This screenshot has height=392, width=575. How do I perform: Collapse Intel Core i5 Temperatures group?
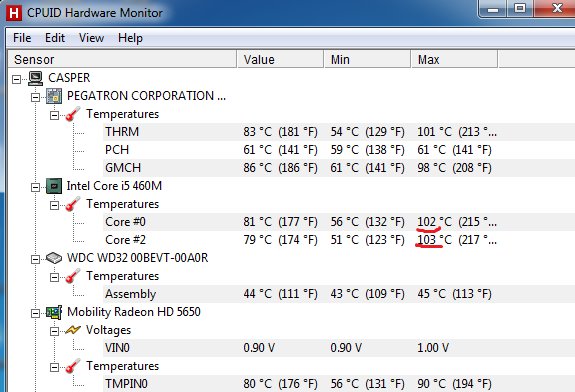pyautogui.click(x=54, y=205)
